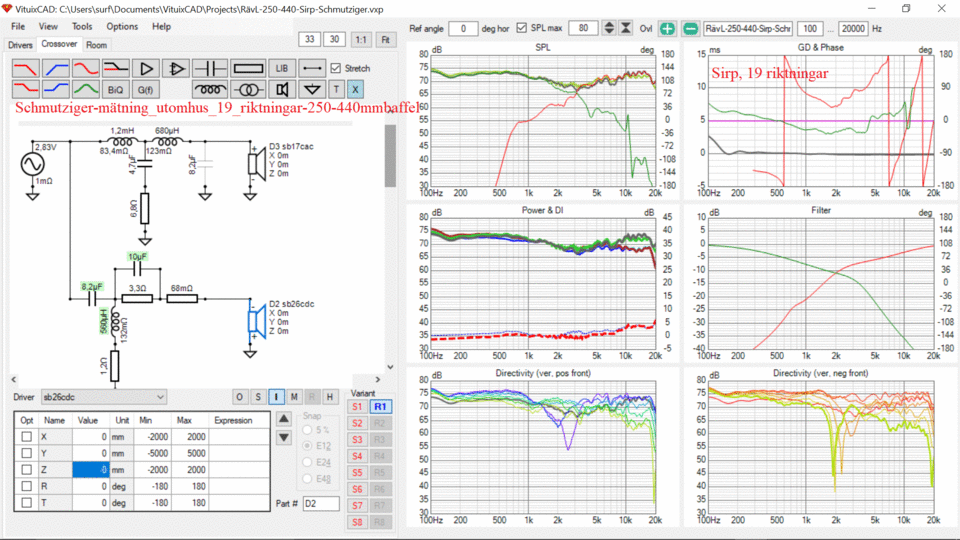960x540 pixels.
Task: Click the T toolbar button
Action: click(336, 89)
